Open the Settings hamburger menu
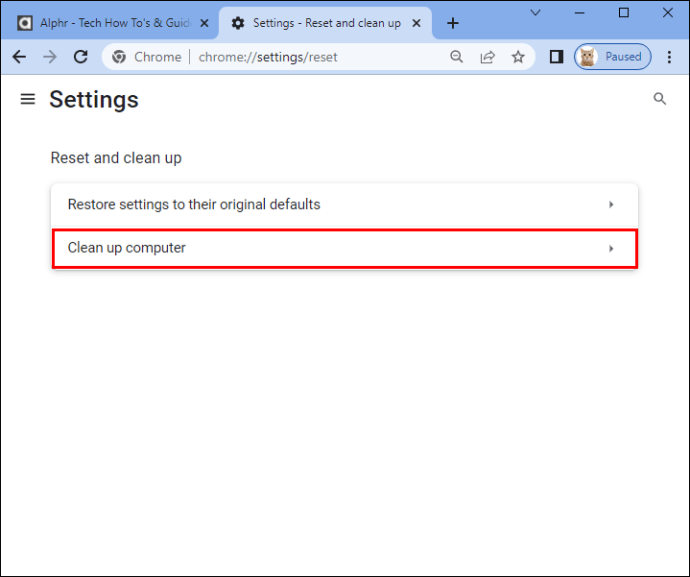 28,99
